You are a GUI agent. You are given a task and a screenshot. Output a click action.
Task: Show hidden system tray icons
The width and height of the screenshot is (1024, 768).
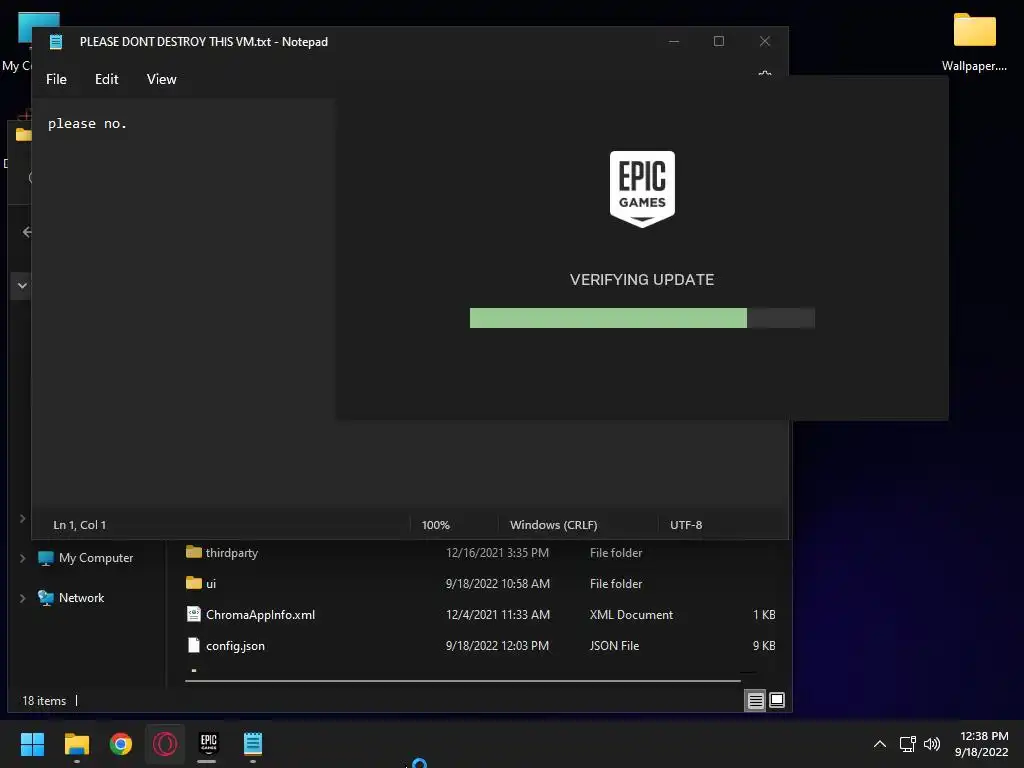coord(880,744)
